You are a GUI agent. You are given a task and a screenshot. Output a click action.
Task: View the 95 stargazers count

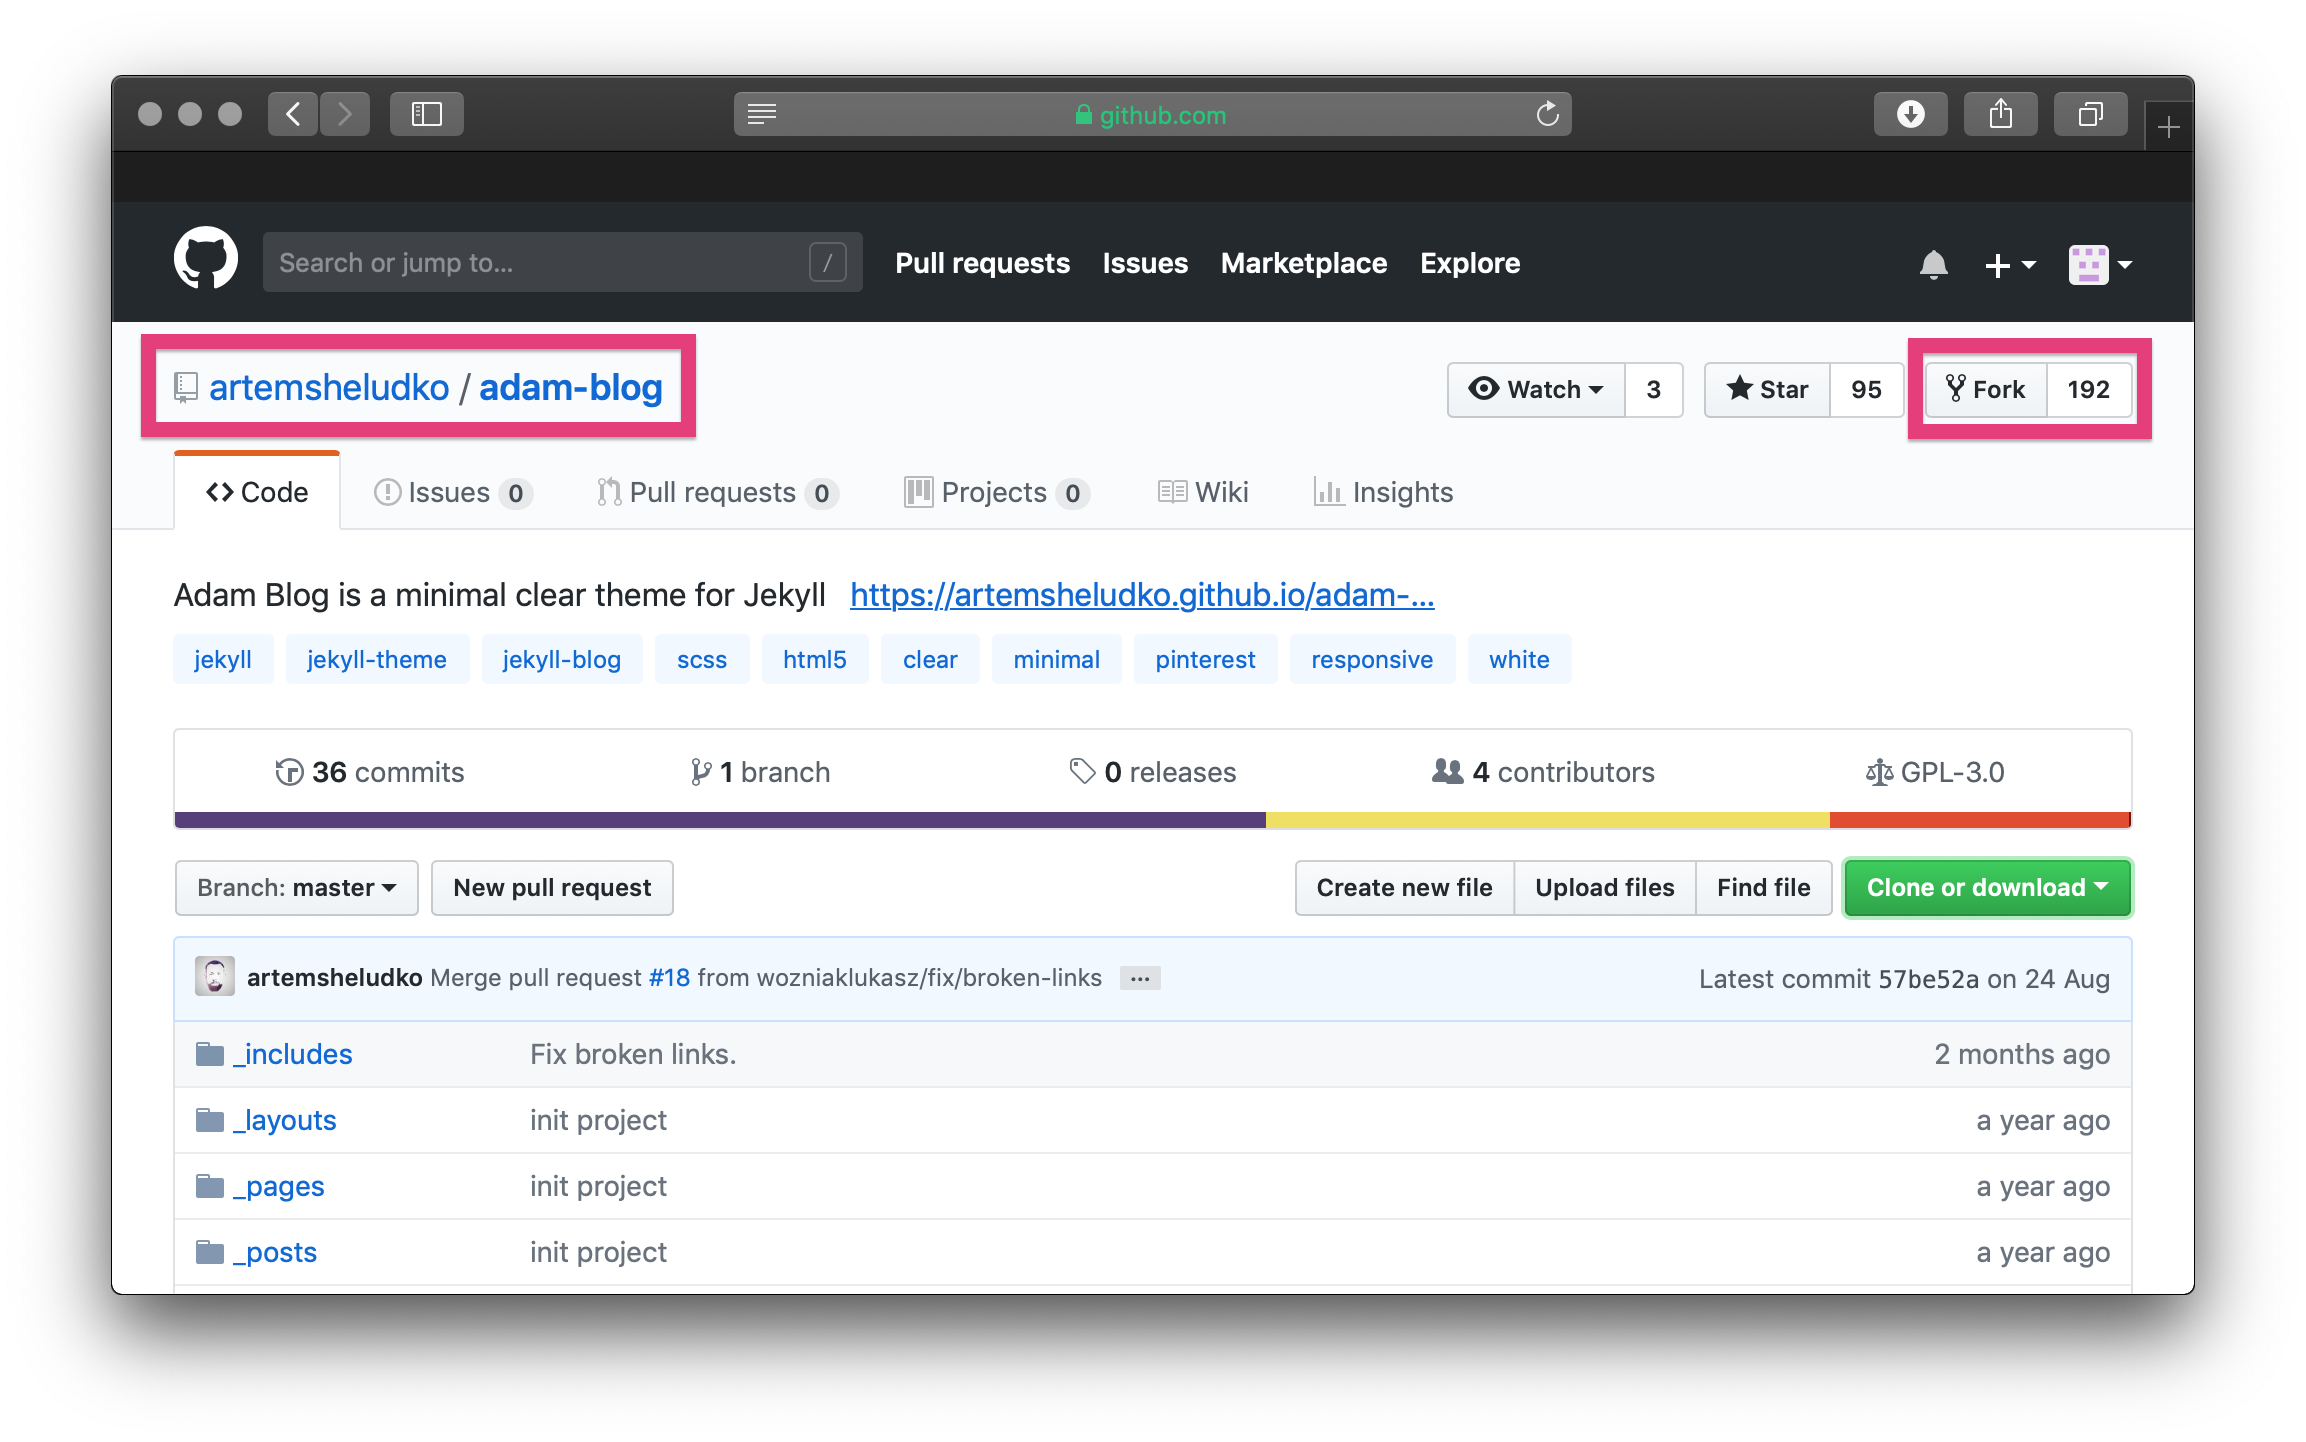pos(1866,389)
